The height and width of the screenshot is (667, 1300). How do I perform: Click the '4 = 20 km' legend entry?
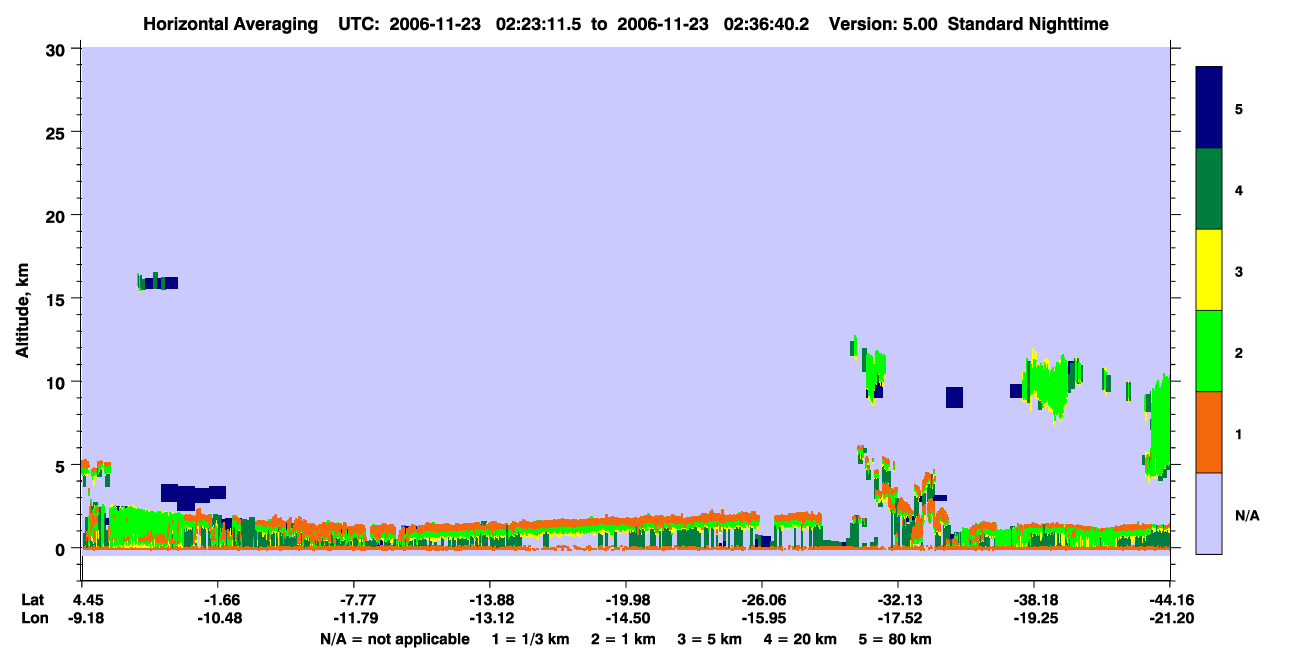tap(800, 639)
